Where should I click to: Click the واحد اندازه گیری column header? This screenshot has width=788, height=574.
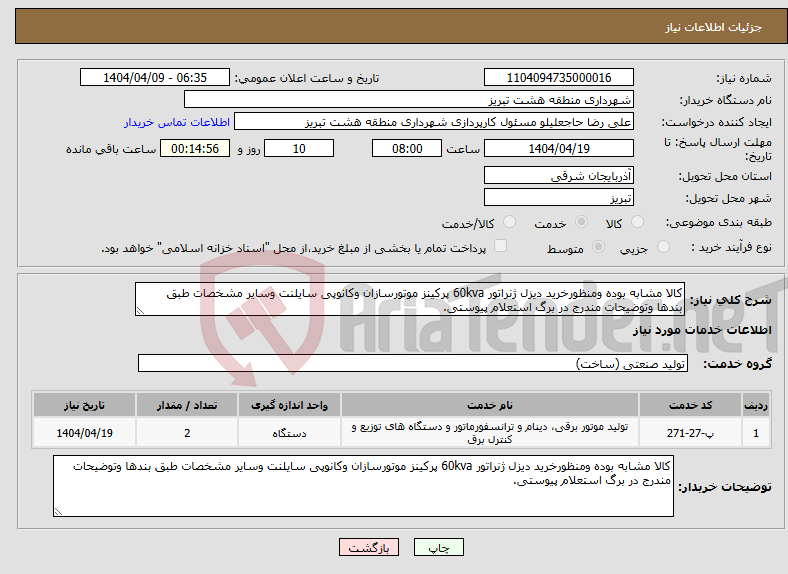tap(289, 405)
